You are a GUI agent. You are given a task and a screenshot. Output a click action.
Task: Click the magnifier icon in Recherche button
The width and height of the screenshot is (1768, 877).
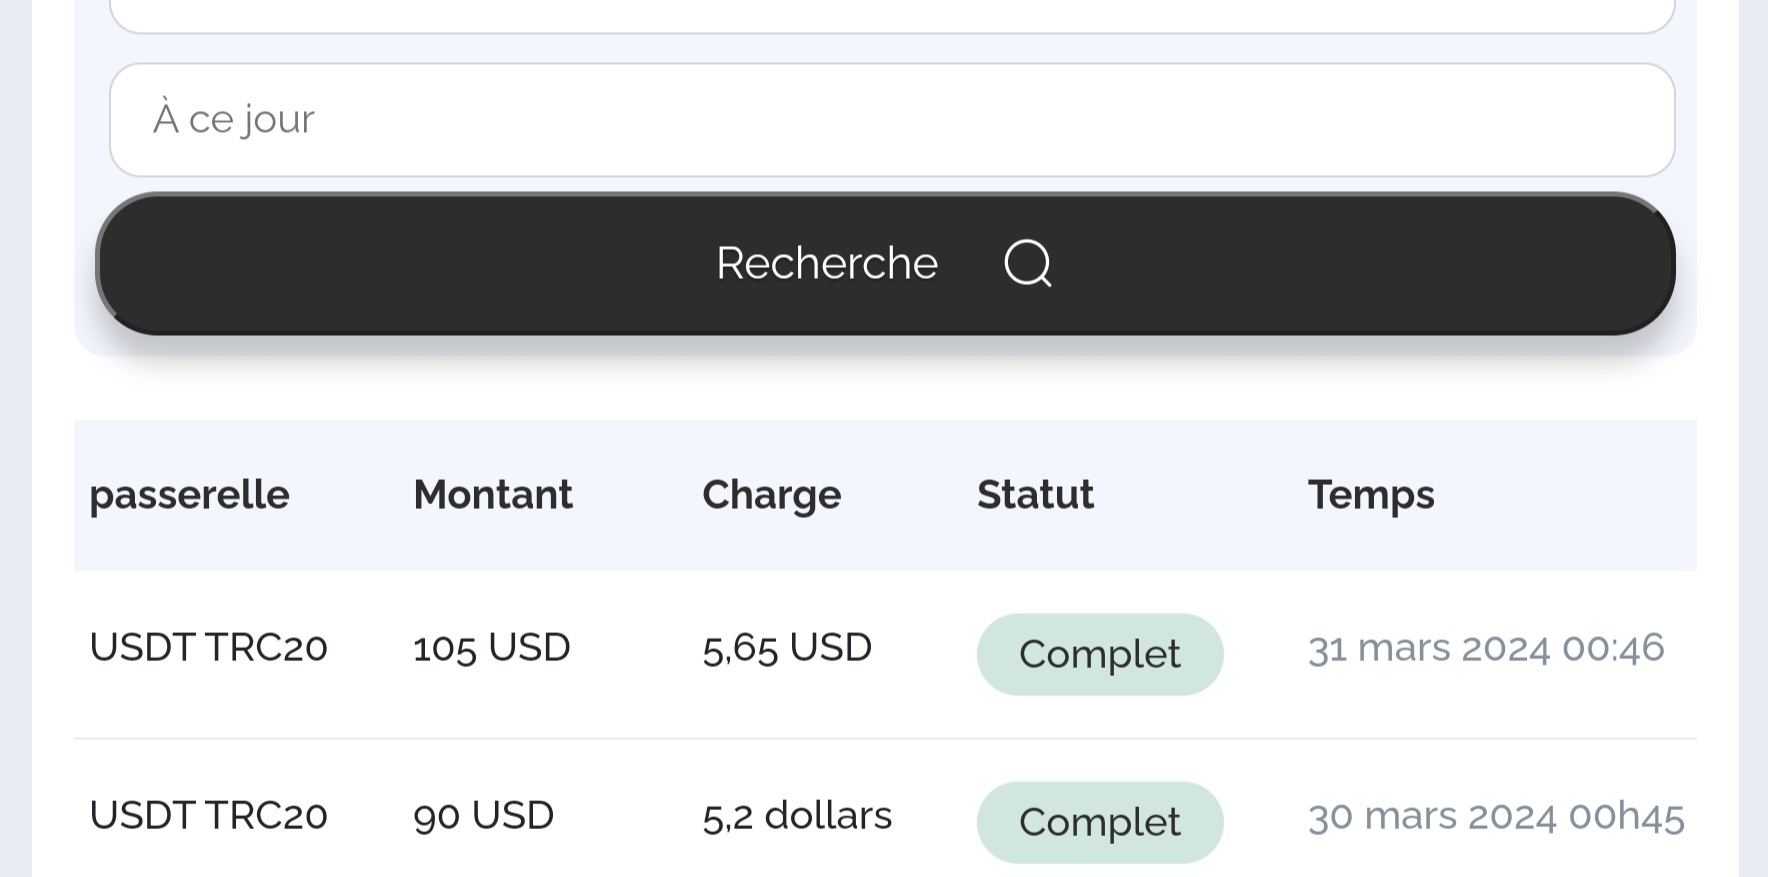click(x=1028, y=263)
